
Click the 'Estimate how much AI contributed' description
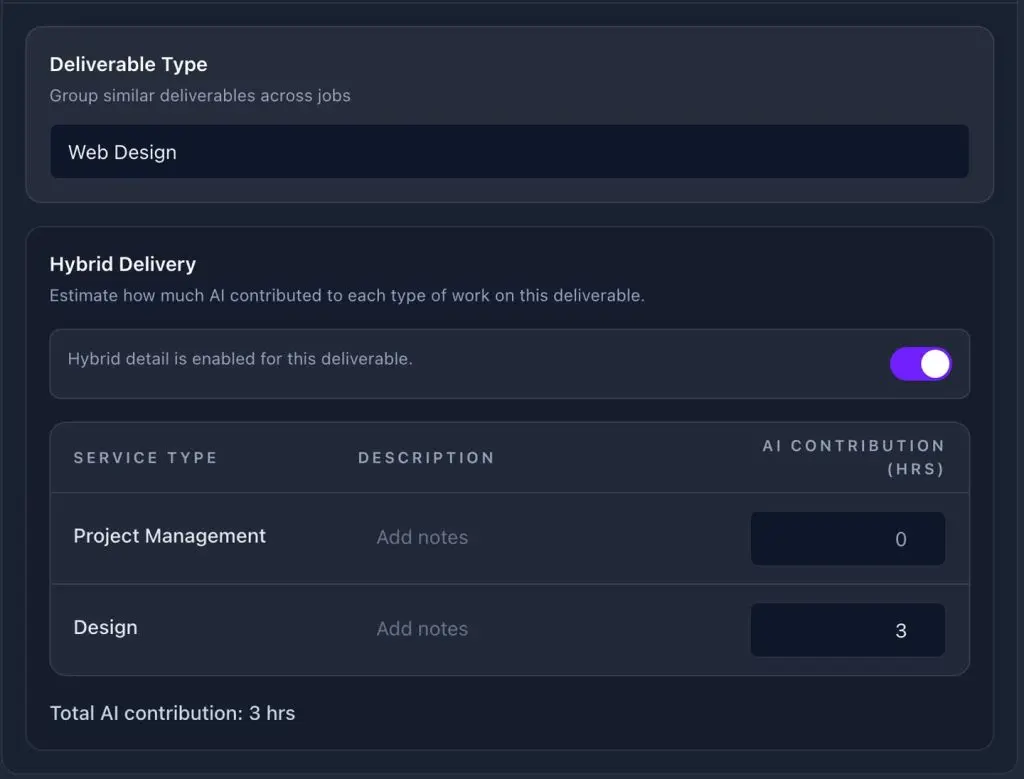click(346, 296)
